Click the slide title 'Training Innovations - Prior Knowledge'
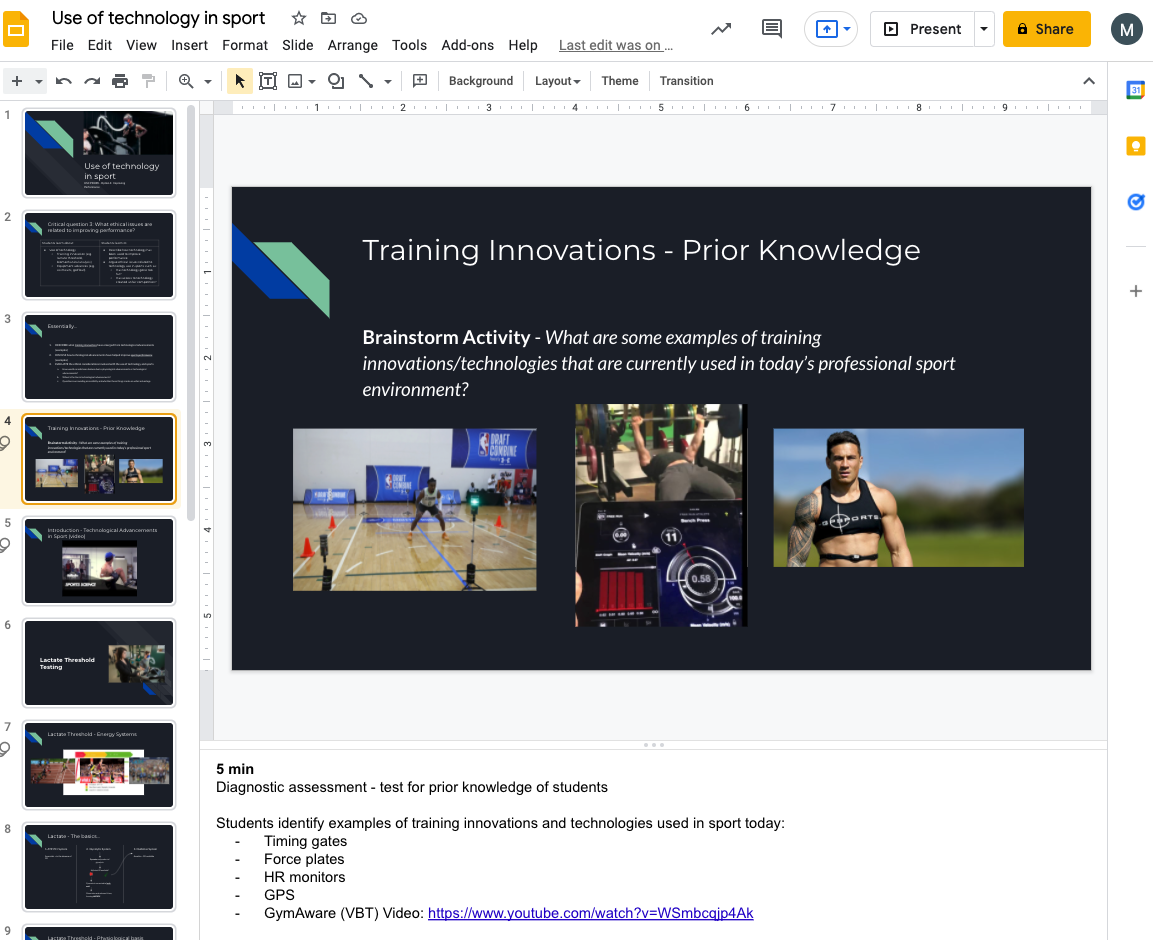Viewport: 1153px width, 940px height. tap(641, 250)
